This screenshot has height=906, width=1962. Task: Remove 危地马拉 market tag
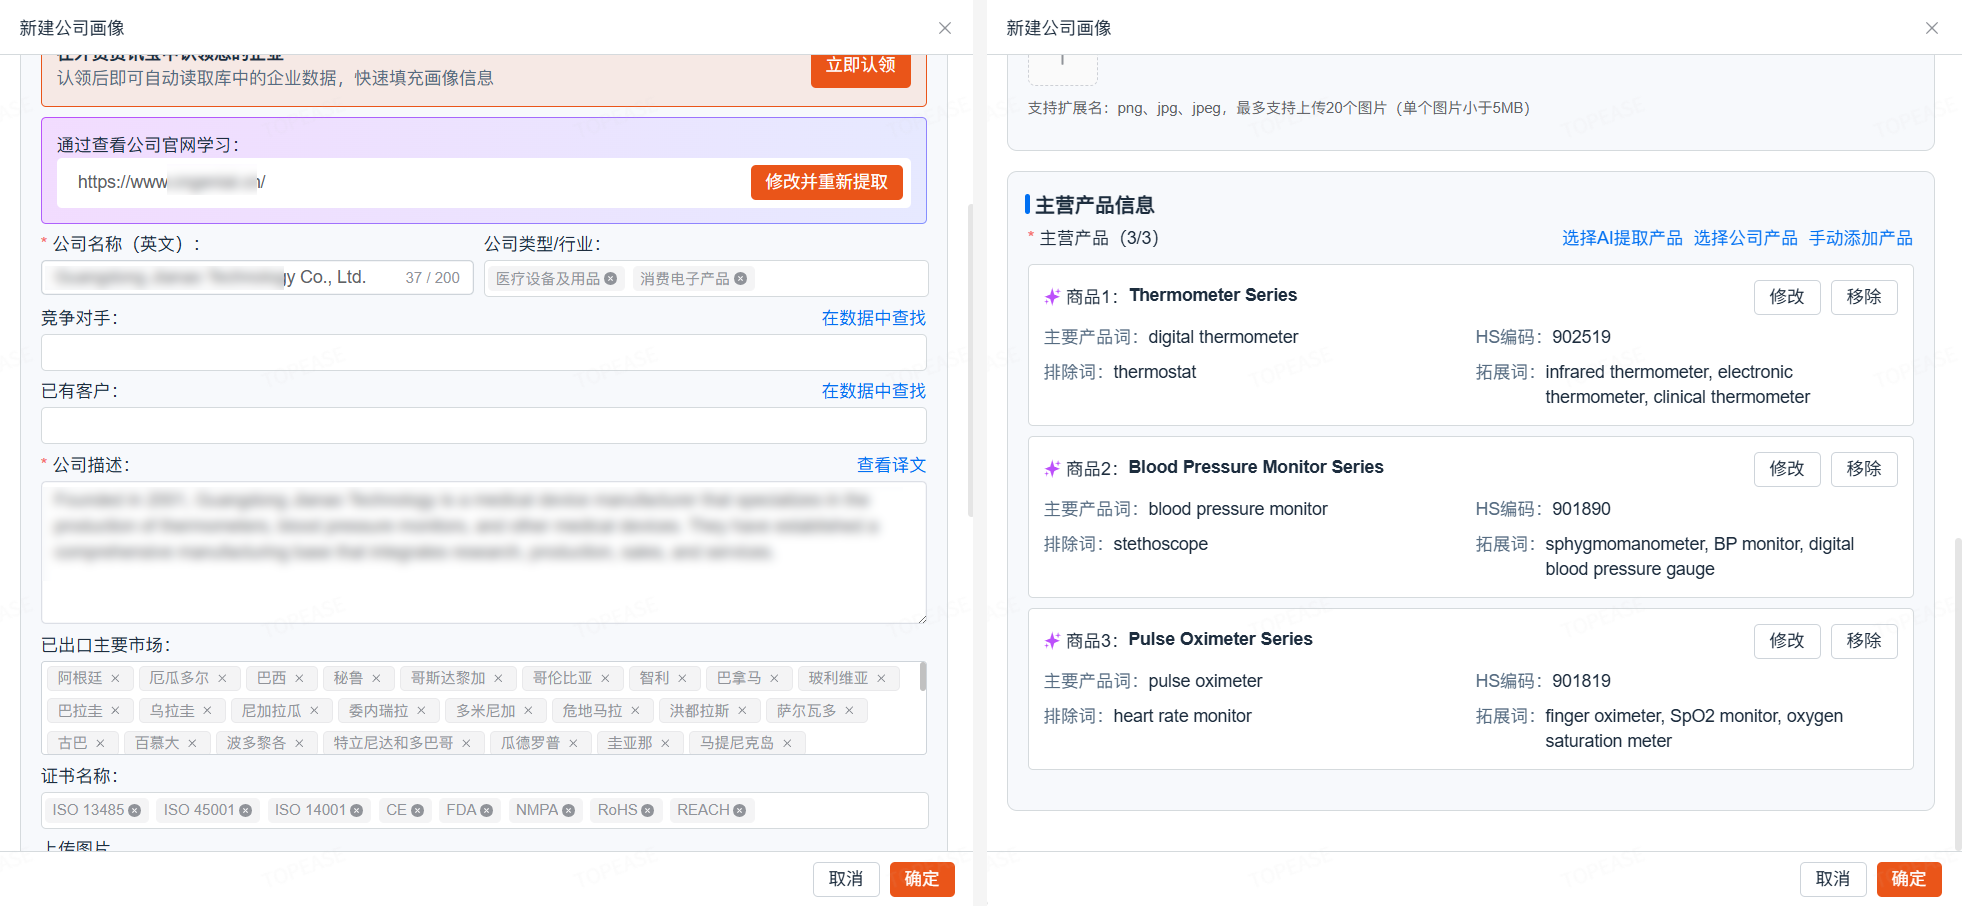tap(635, 711)
